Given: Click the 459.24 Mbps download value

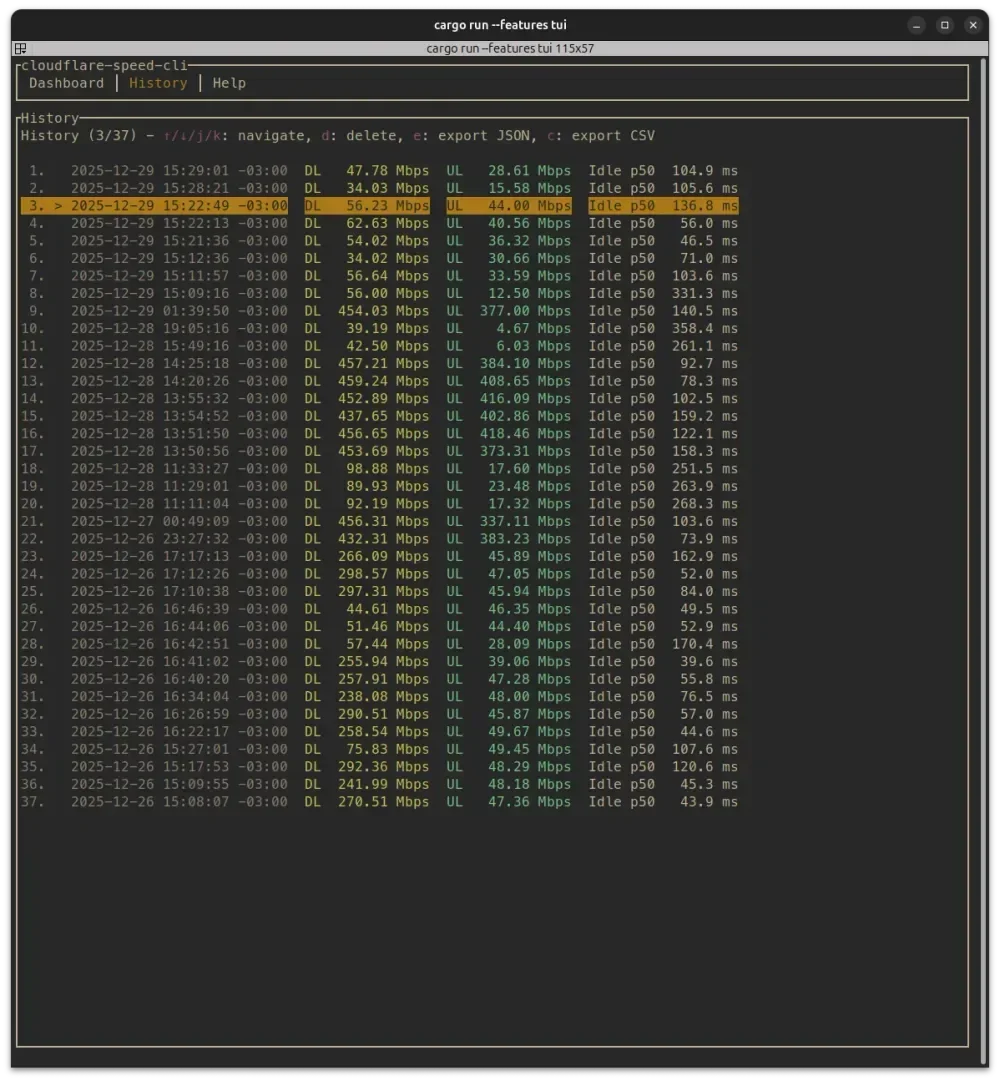Looking at the screenshot, I should pos(383,381).
